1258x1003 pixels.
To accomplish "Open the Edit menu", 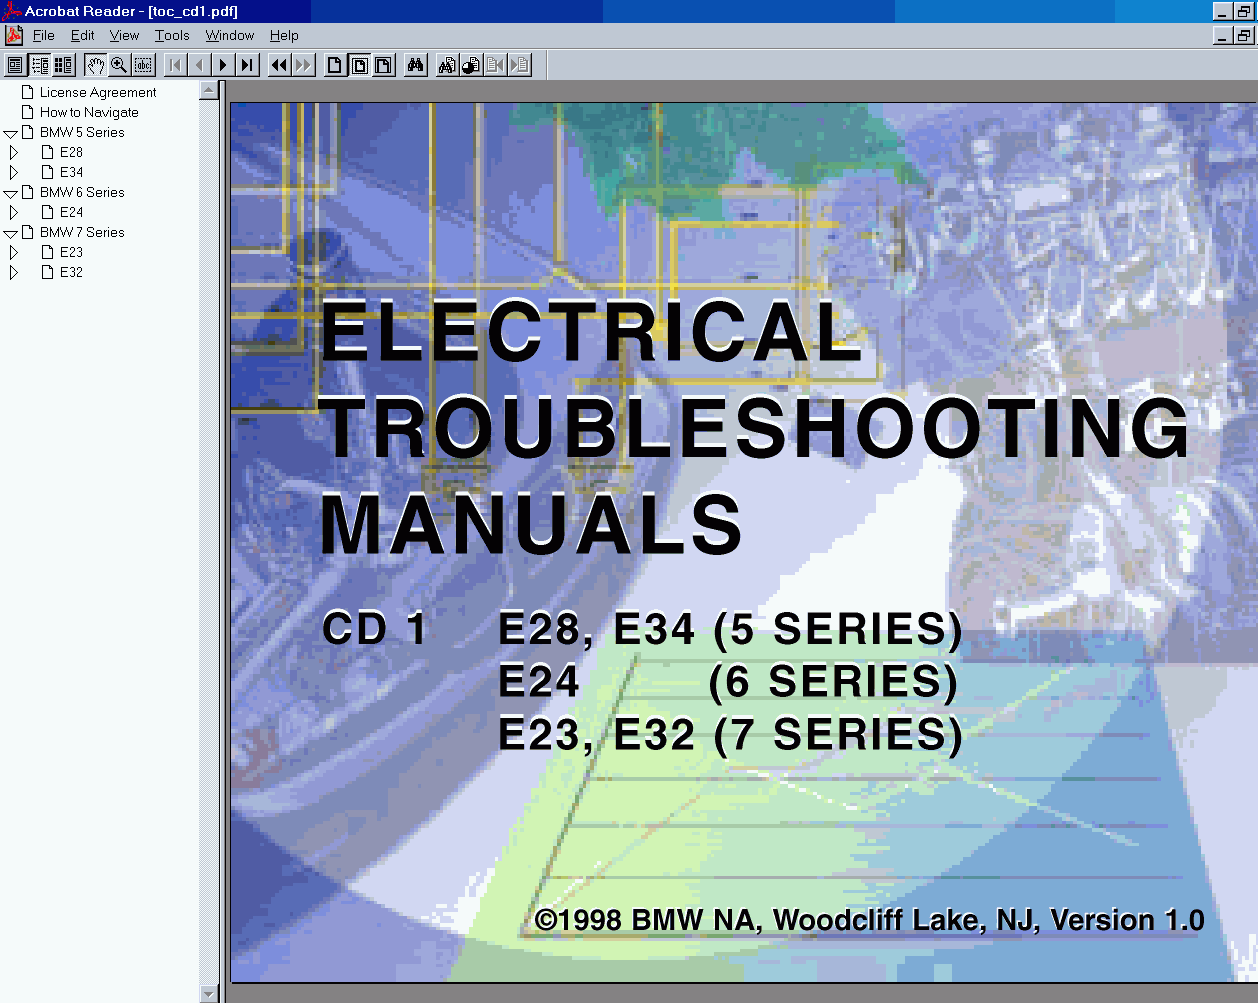I will coord(83,35).
